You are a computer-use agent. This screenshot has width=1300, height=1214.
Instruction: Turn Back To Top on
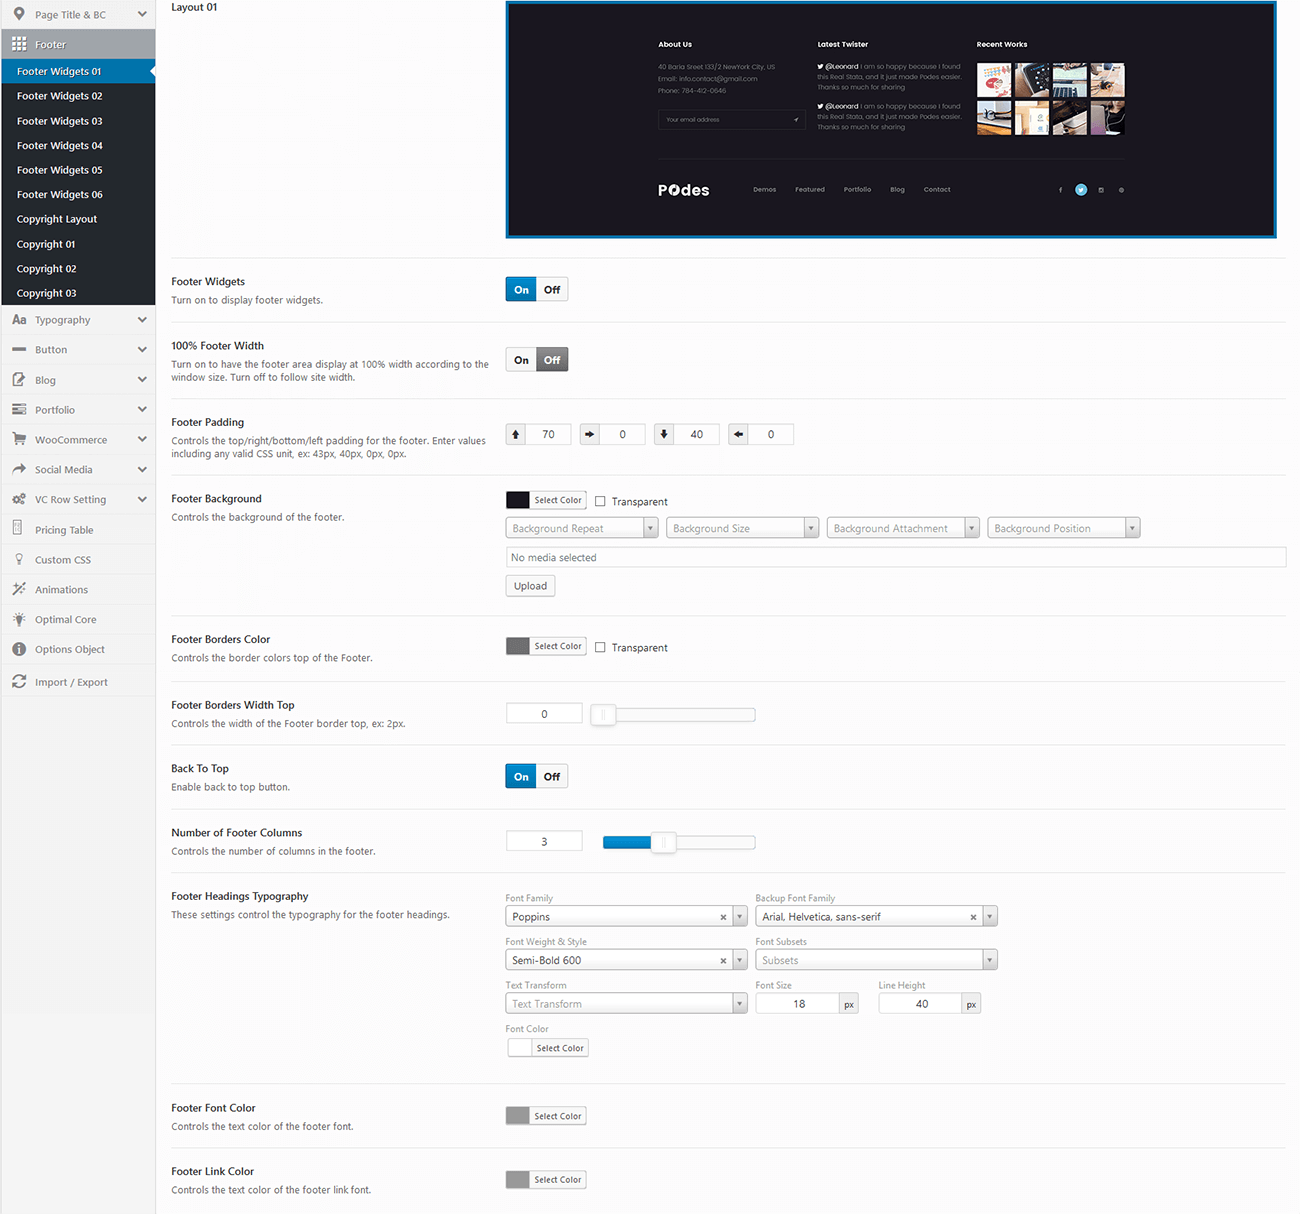pyautogui.click(x=521, y=777)
